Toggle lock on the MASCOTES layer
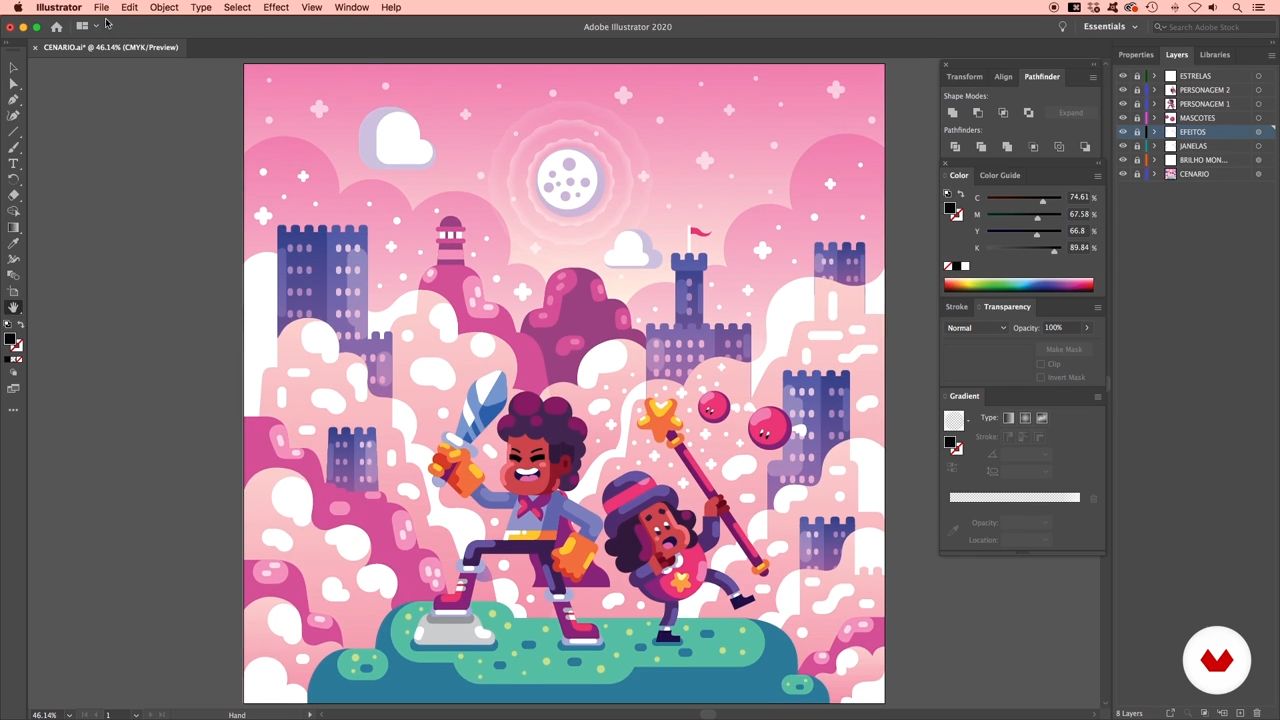Image resolution: width=1280 pixels, height=720 pixels. coord(1136,118)
